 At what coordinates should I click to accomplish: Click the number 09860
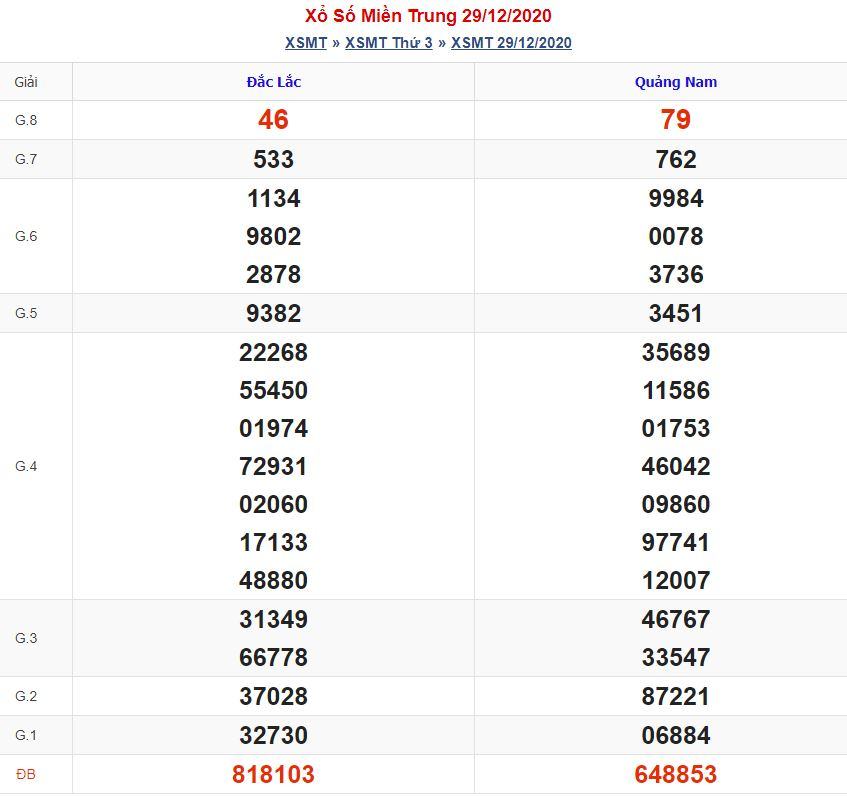tap(676, 504)
